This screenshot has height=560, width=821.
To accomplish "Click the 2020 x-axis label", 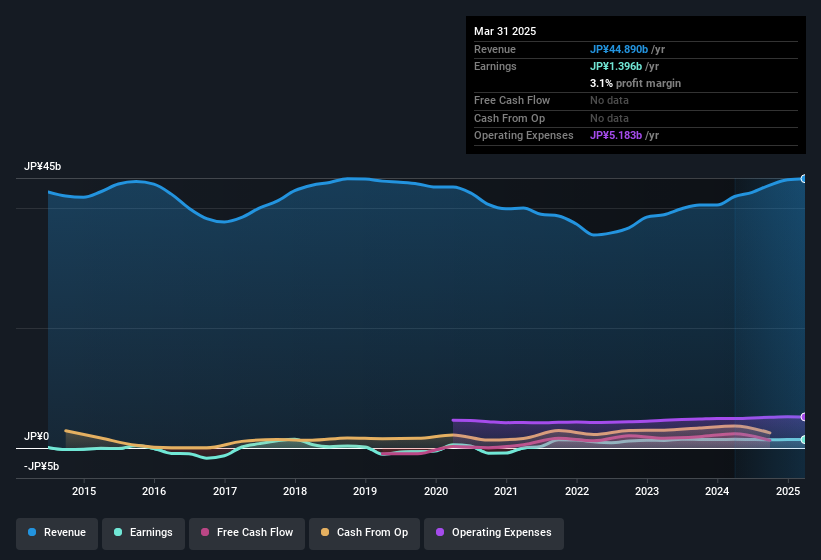I will click(436, 491).
